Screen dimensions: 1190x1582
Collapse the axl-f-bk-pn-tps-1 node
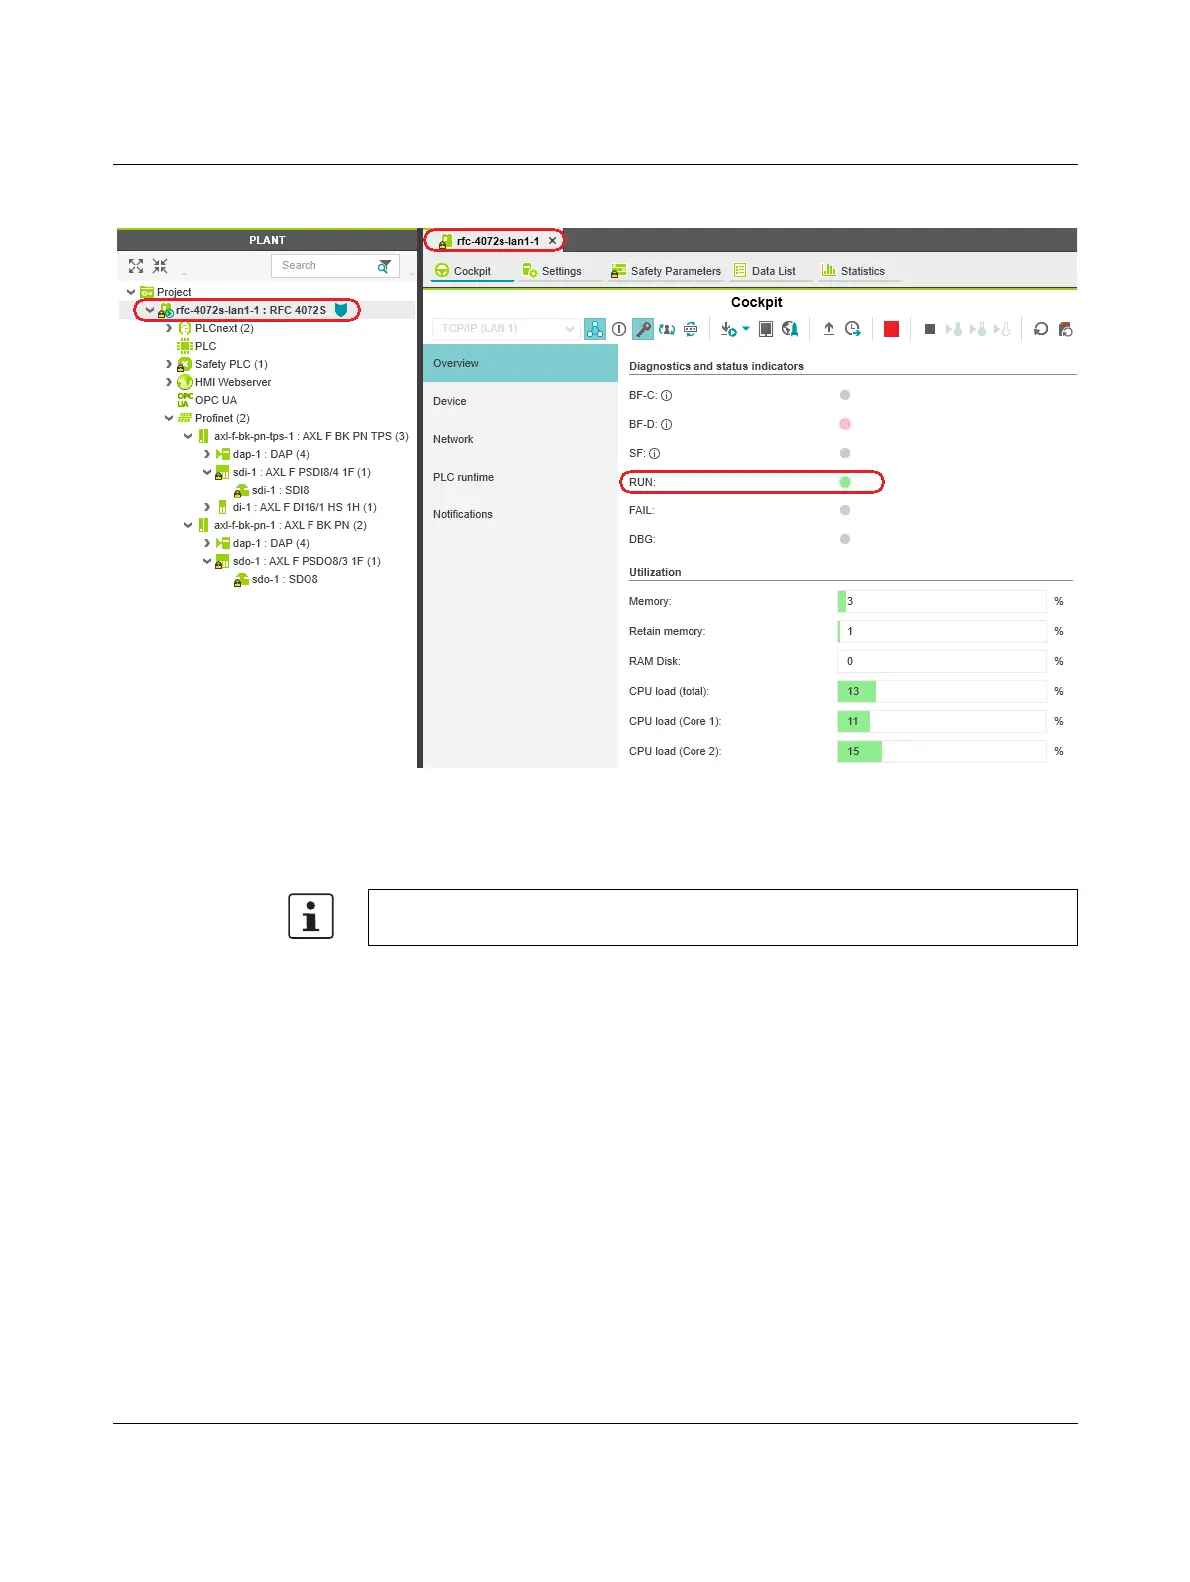(x=188, y=436)
